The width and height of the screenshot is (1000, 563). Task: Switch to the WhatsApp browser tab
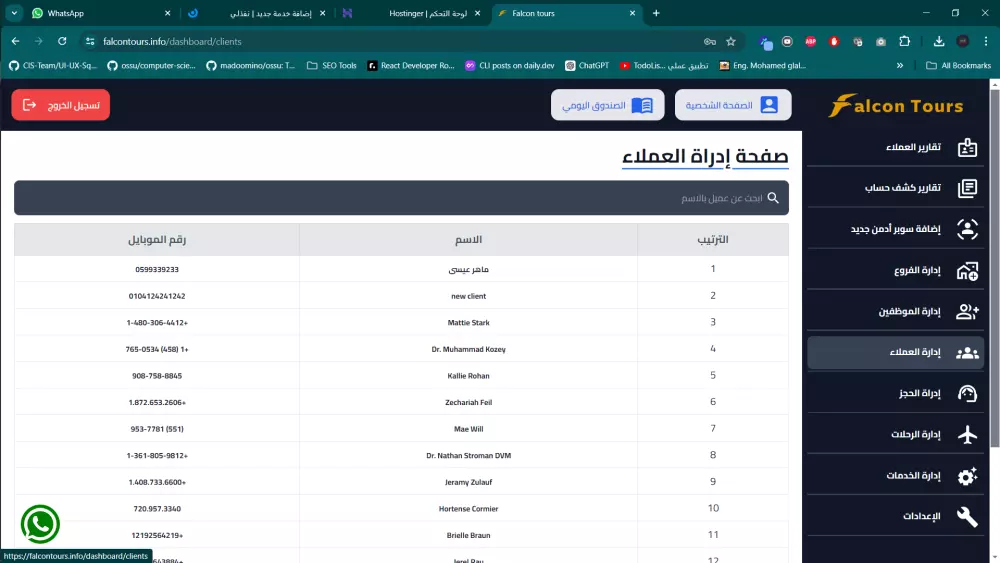click(x=99, y=13)
